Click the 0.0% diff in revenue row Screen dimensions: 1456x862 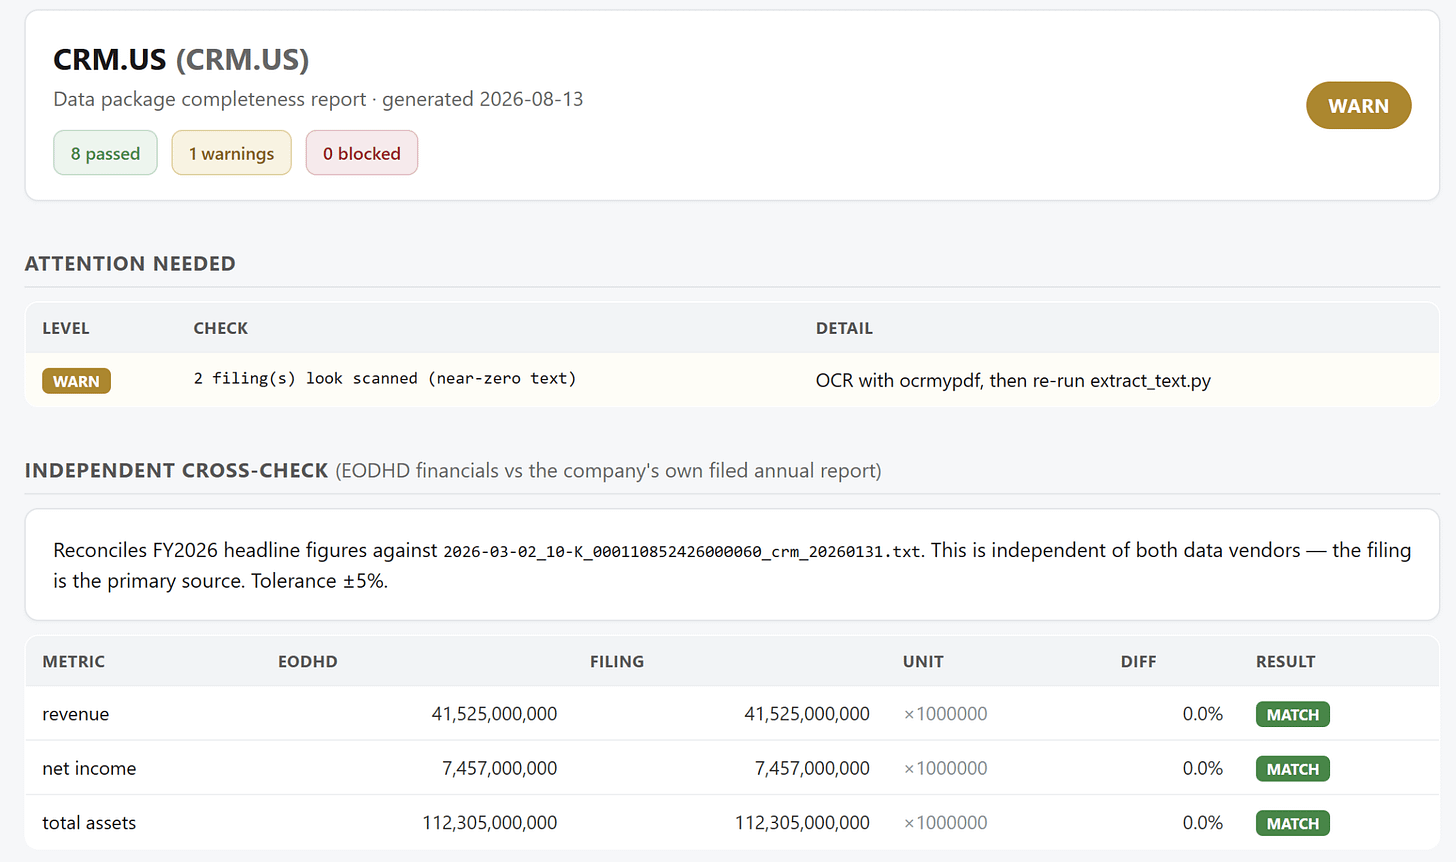coord(1202,714)
